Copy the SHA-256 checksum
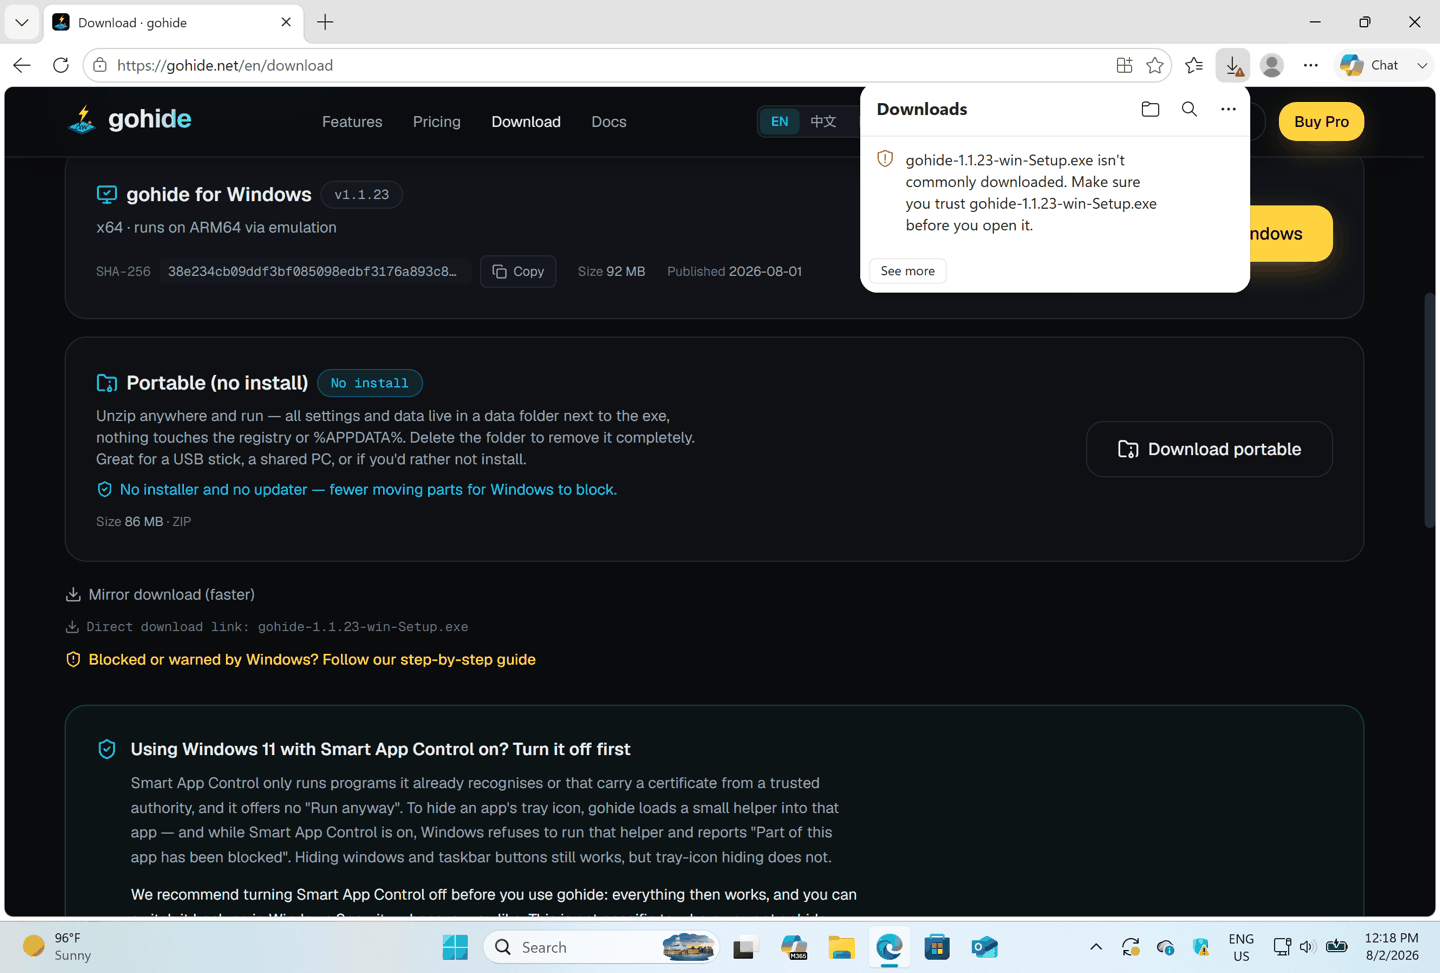Screen dimensions: 1440x973 click(x=518, y=271)
